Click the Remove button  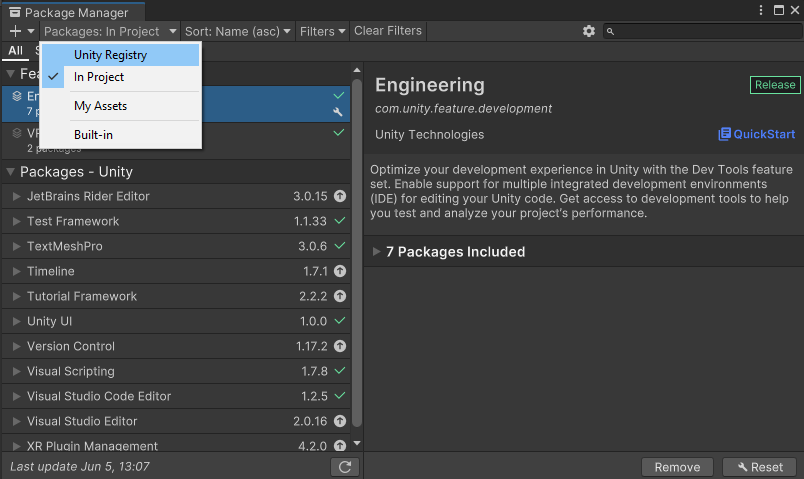click(x=677, y=467)
